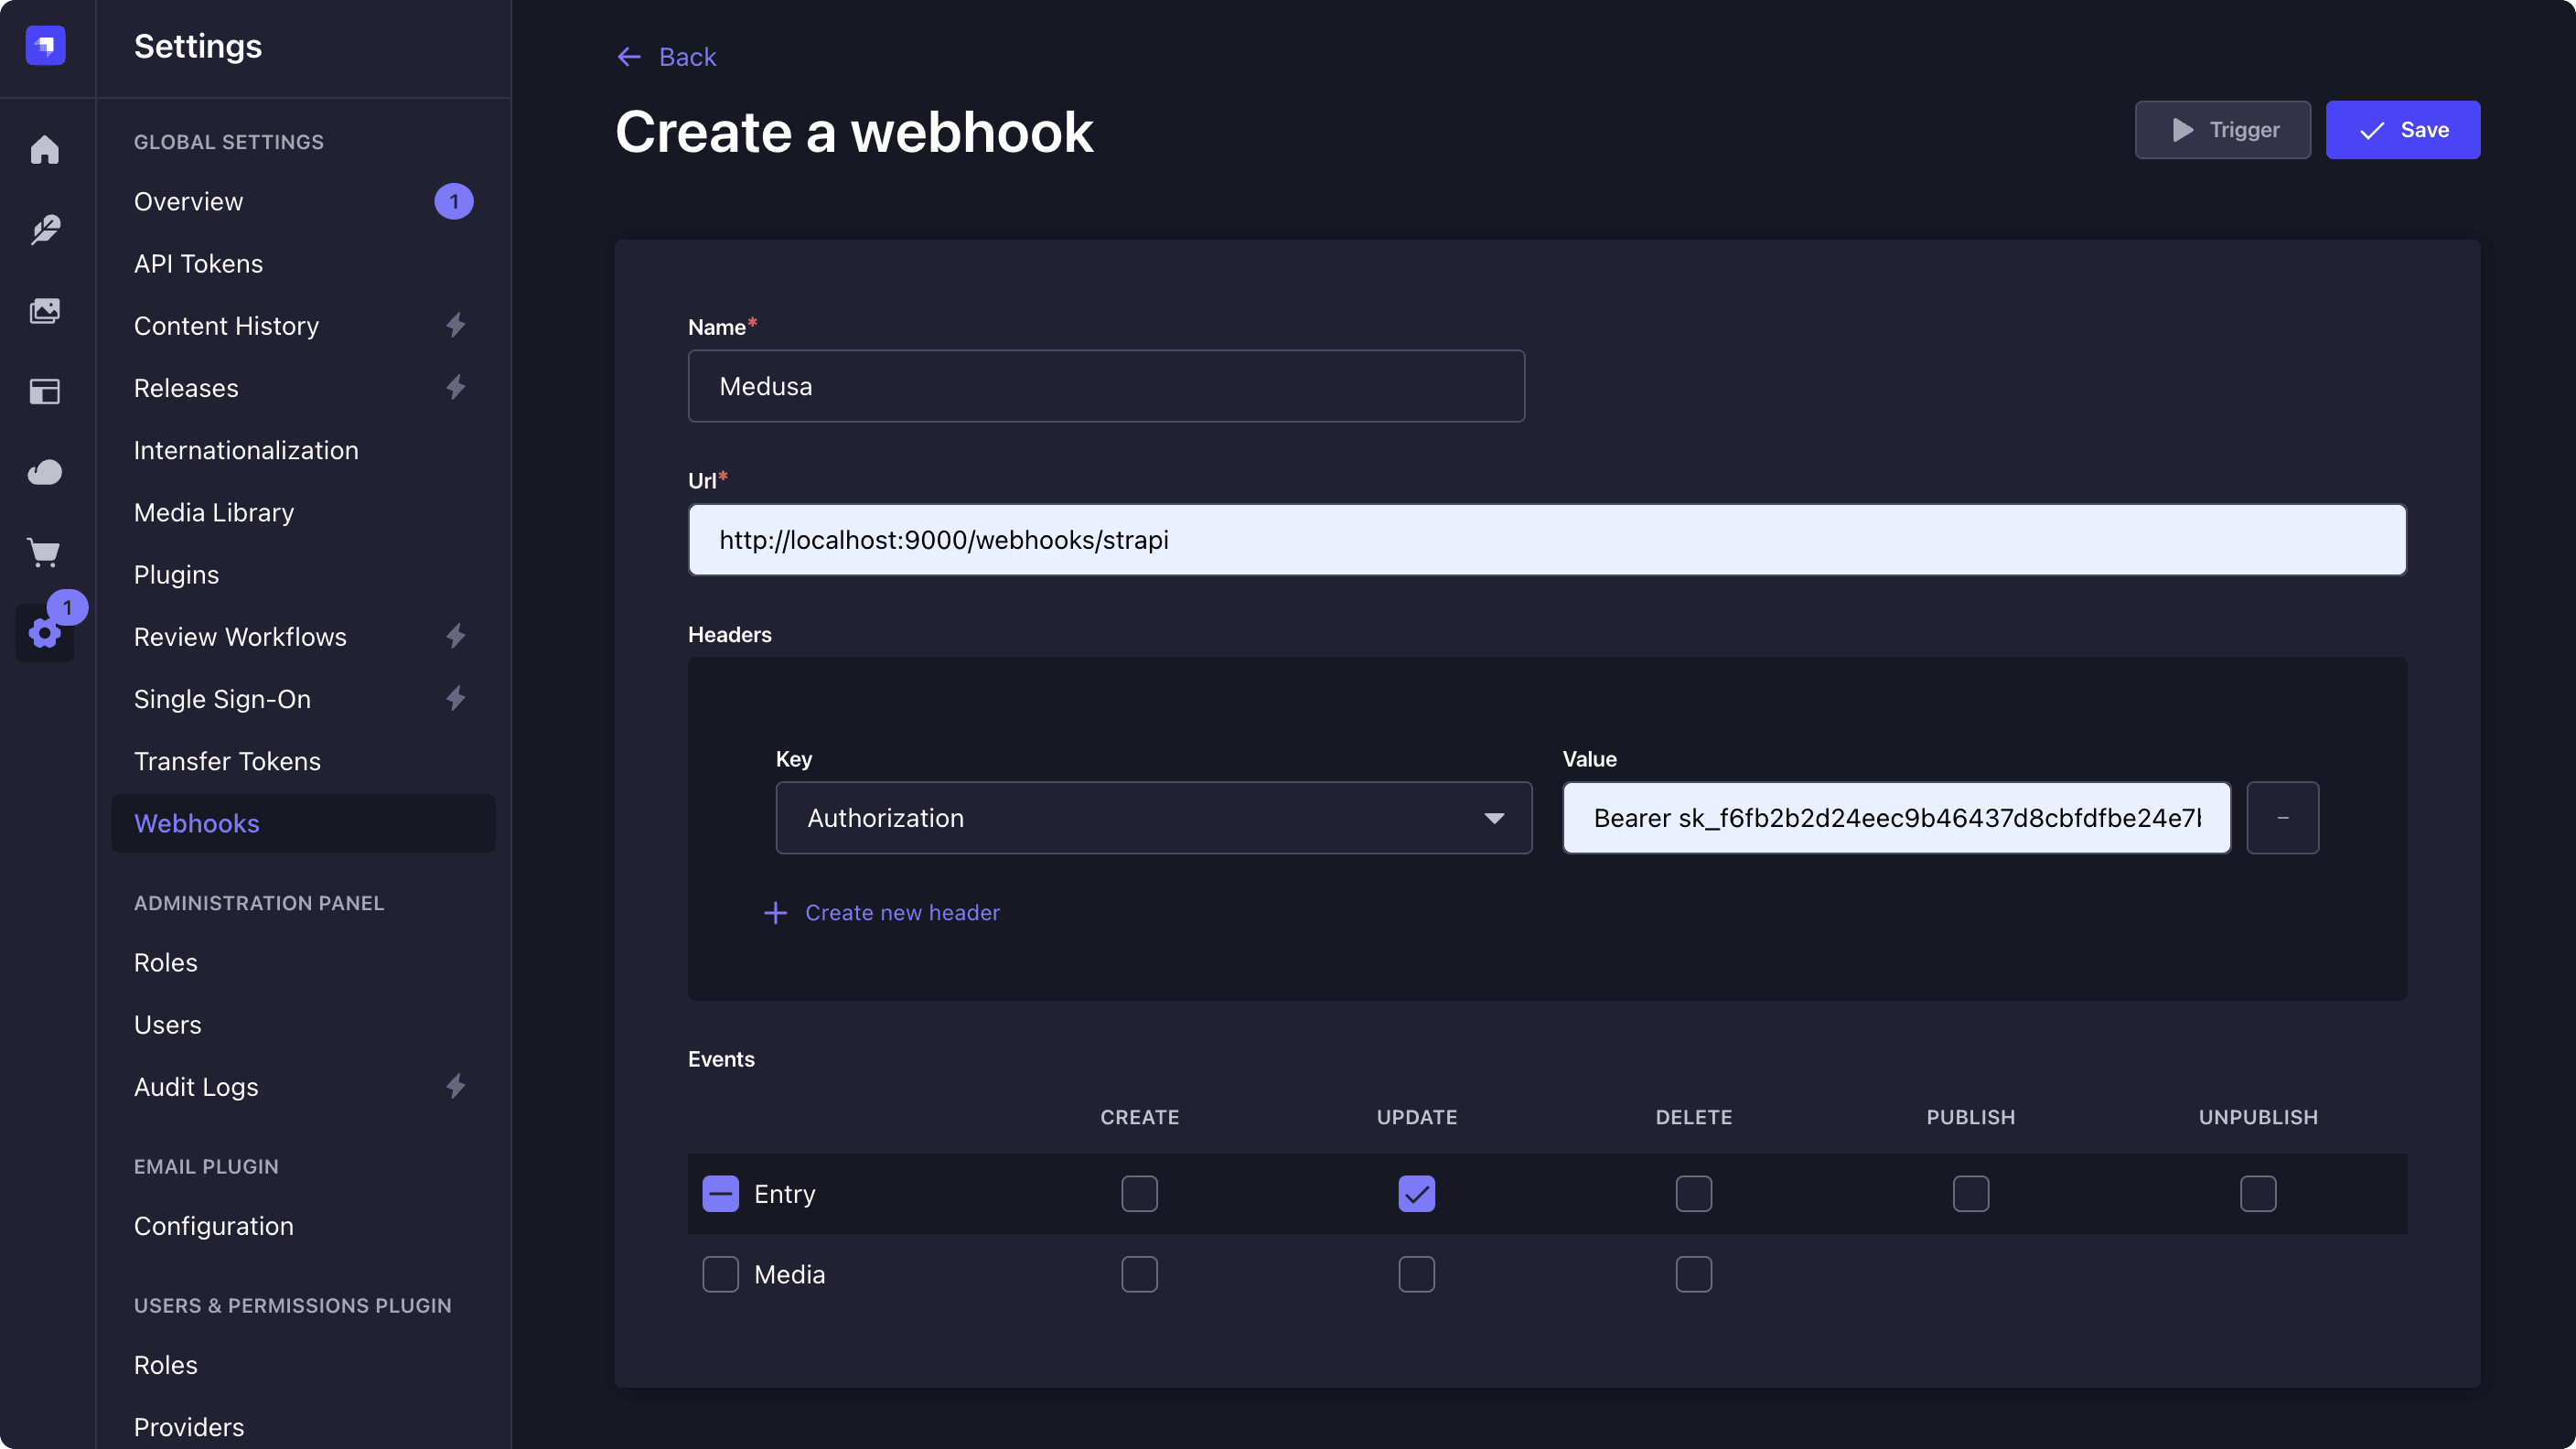Screen dimensions: 2576x1449
Task: Open the Media Library image icon
Action: coord(45,311)
